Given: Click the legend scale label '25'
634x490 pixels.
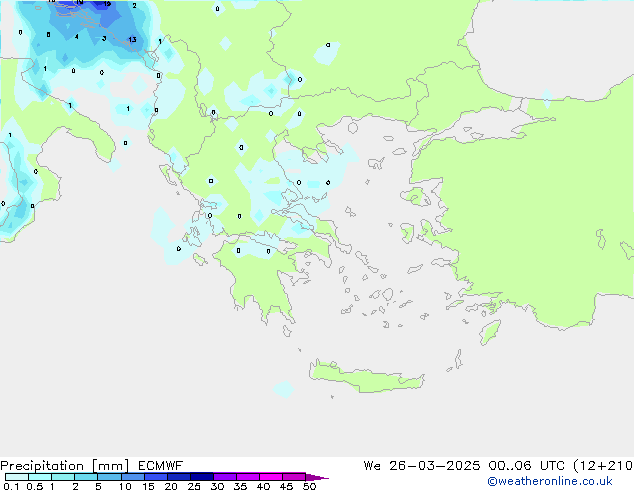Looking at the screenshot, I should tap(194, 486).
